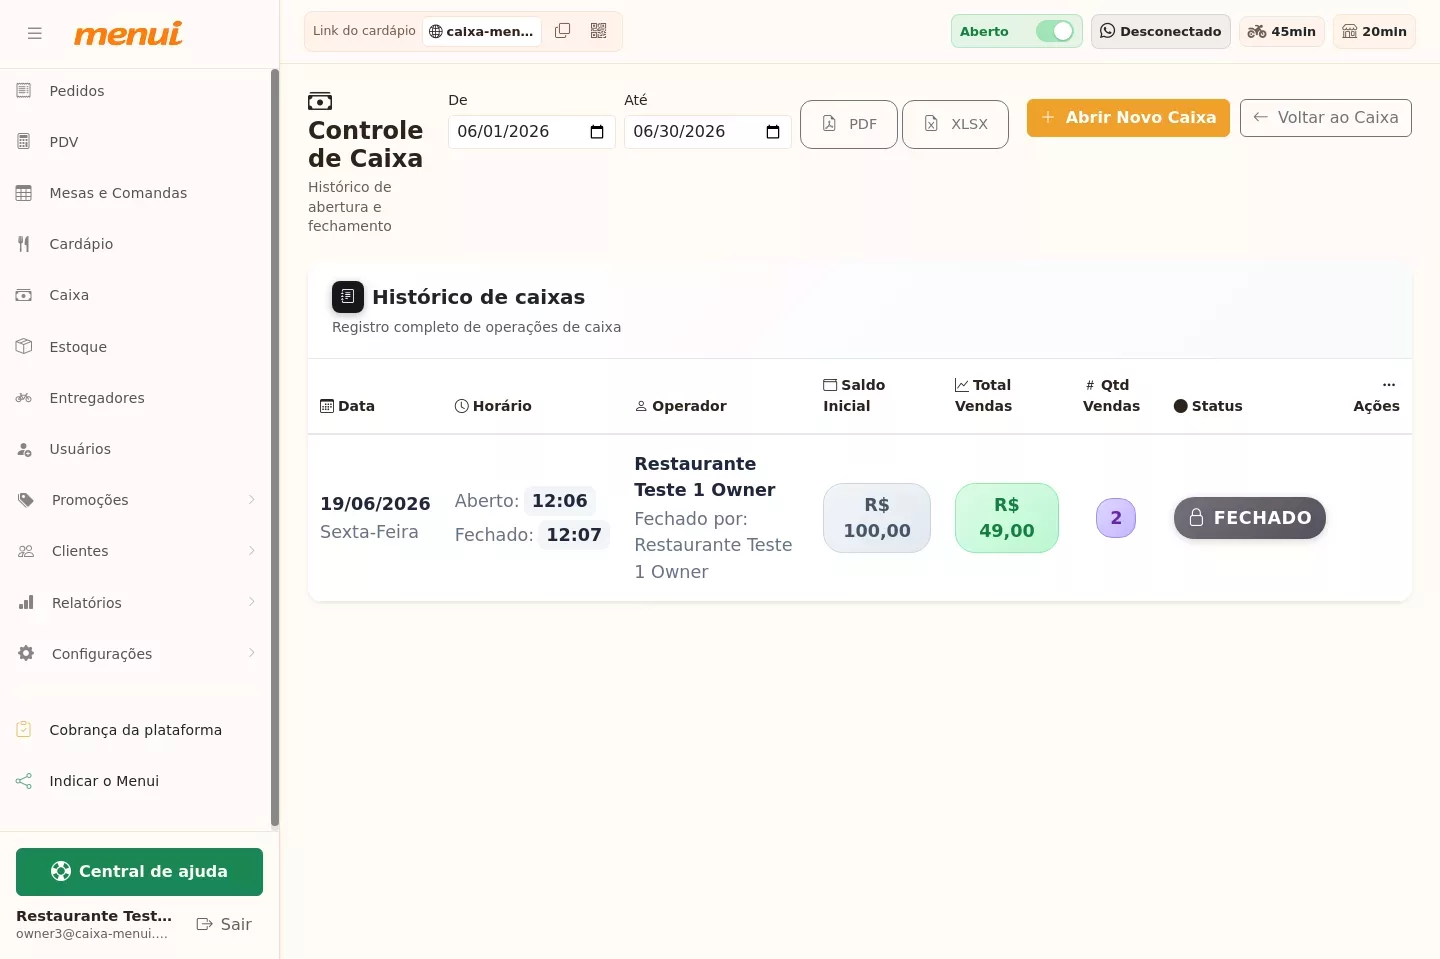
Task: Expand the Relatórios submenu chevron
Action: pos(252,602)
